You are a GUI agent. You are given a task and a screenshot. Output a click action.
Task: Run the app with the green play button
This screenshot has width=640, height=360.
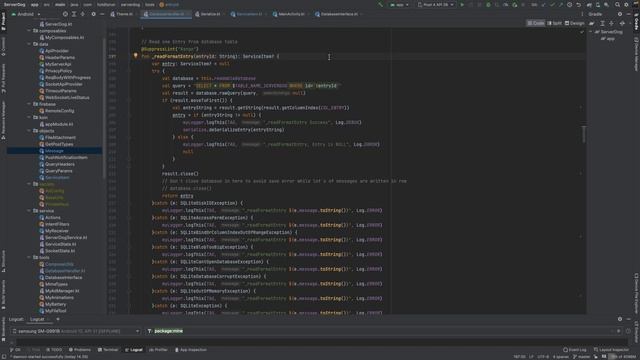click(x=462, y=4)
